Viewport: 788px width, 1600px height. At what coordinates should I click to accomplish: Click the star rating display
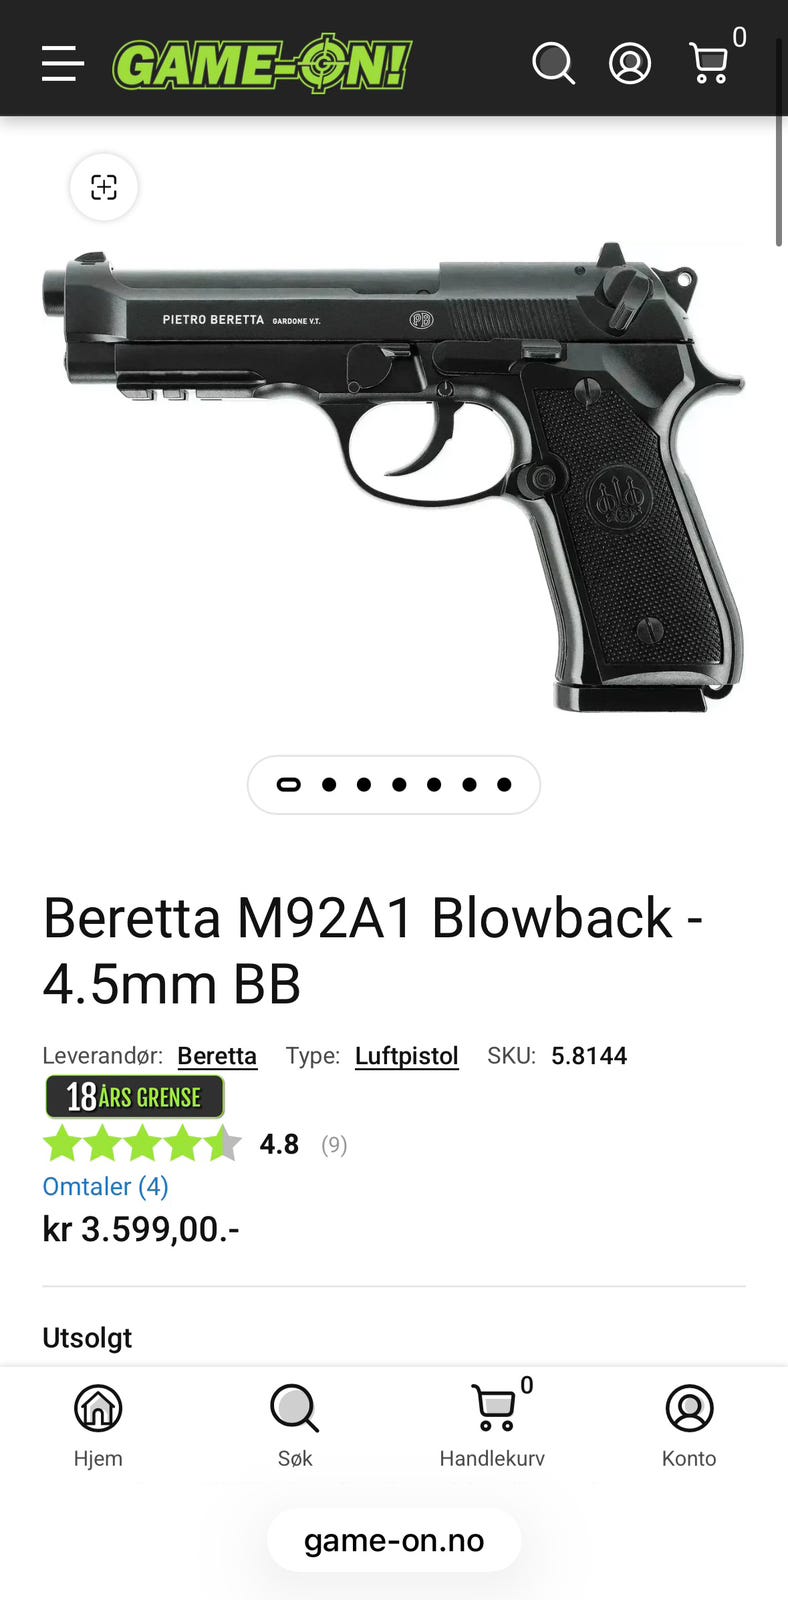(x=142, y=1143)
